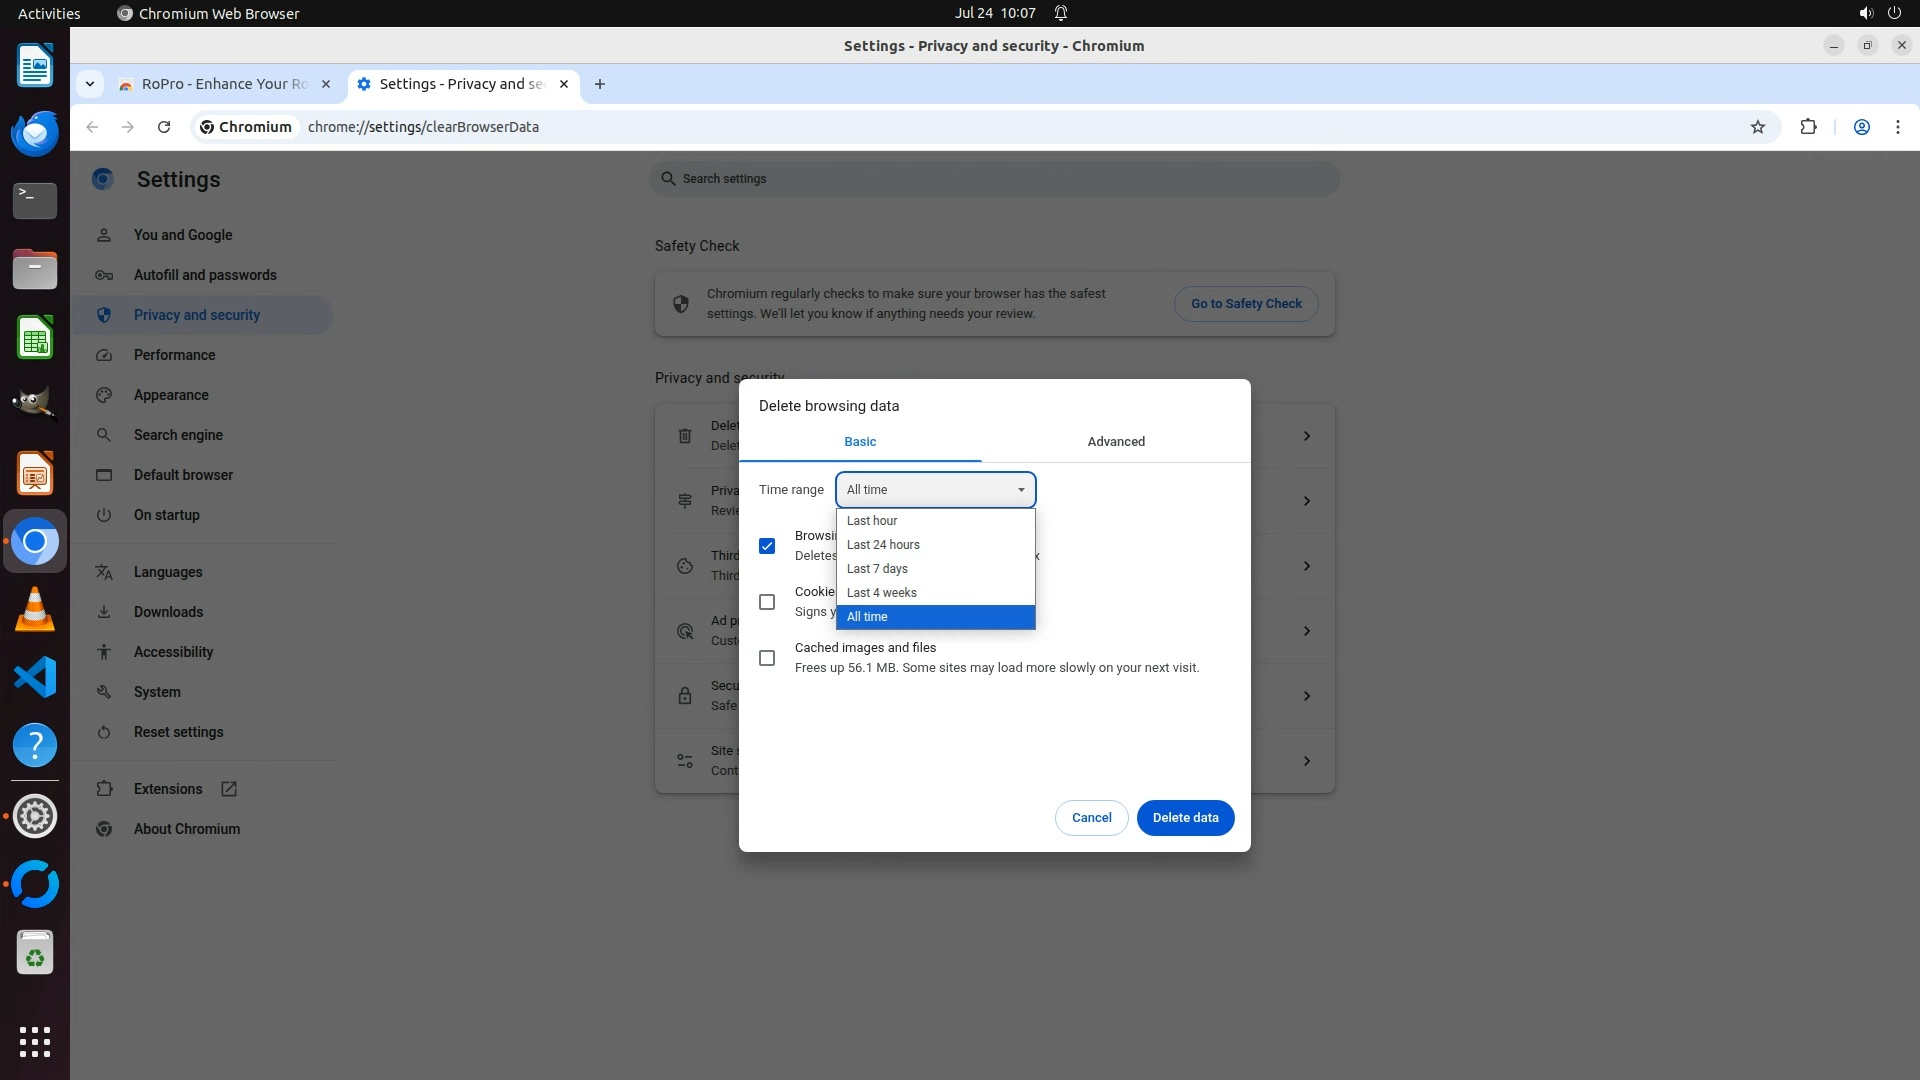Screen dimensions: 1920x1080
Task: Switch to the Advanced tab
Action: click(x=1116, y=442)
